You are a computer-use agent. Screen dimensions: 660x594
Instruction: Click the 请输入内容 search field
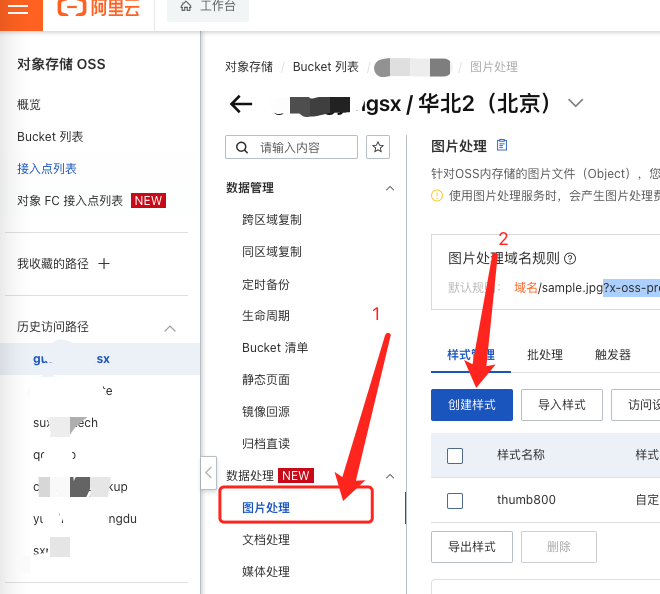(302, 147)
